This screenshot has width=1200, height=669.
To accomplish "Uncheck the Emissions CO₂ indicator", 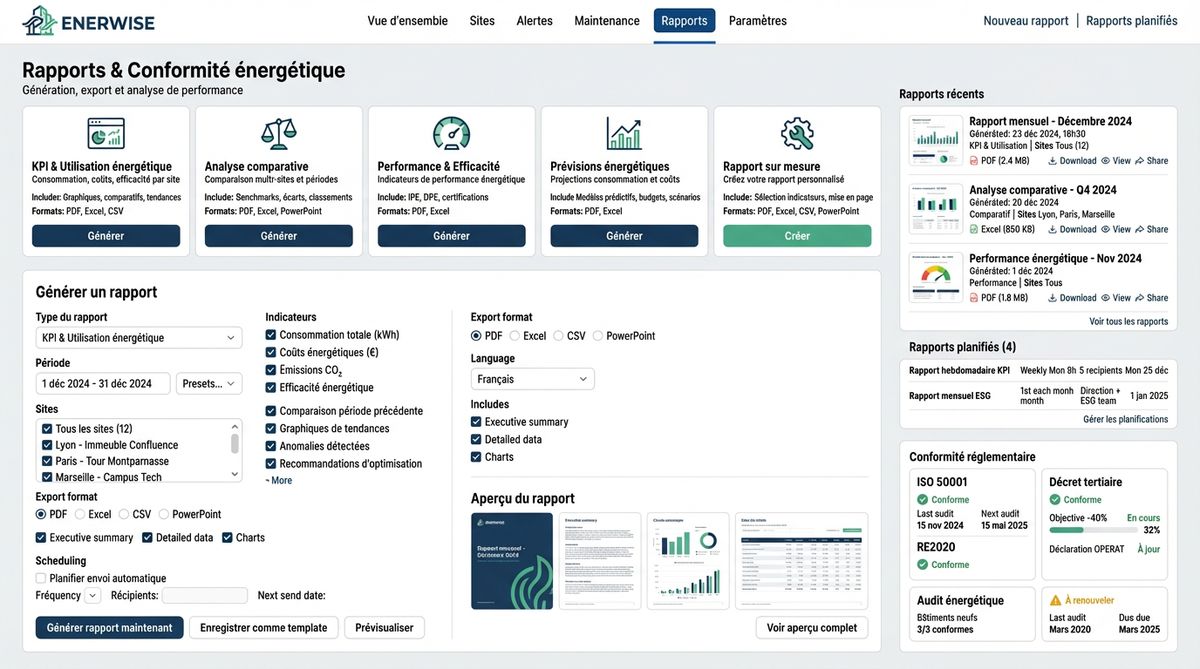I will 271,370.
